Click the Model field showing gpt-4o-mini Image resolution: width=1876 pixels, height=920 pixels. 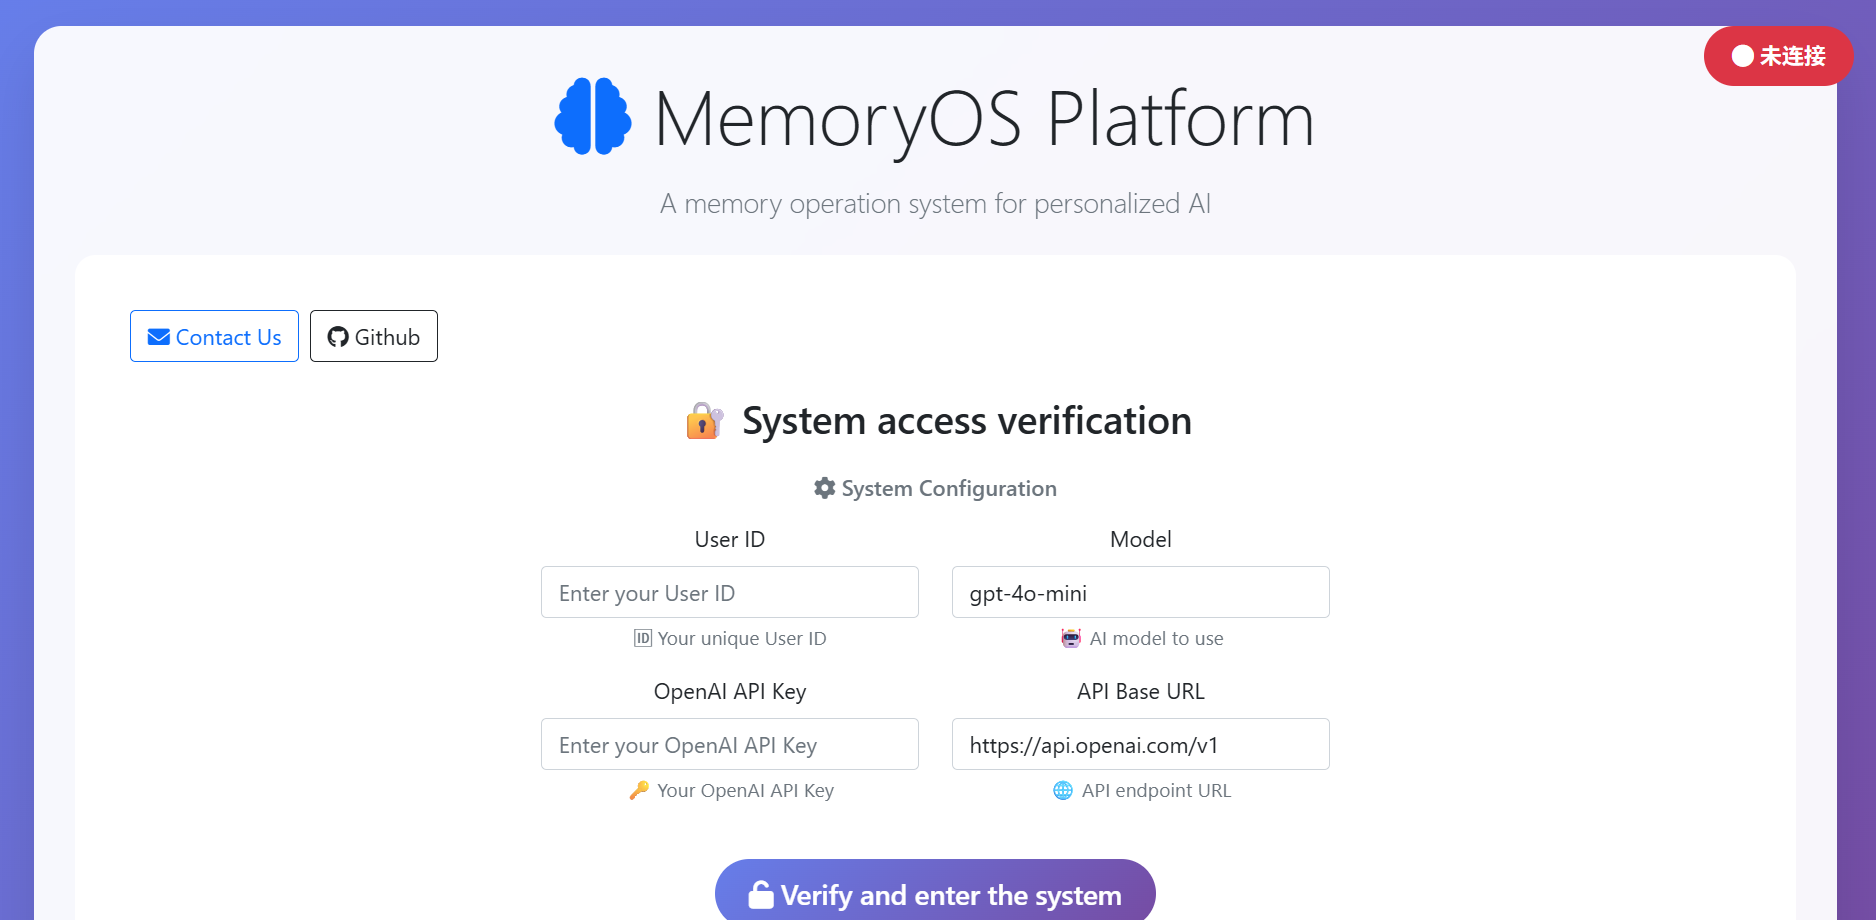[1140, 593]
